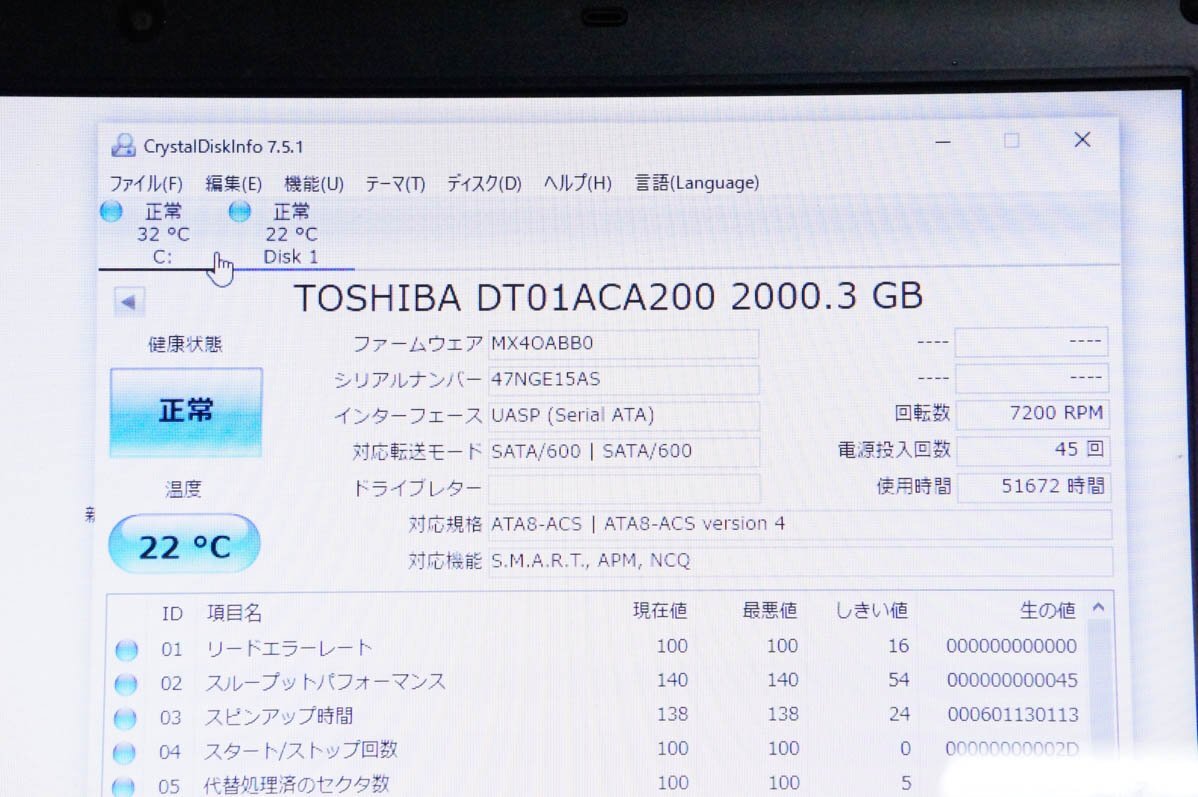Minimize the CrystalDiskInfo window
1198x797 pixels.
pyautogui.click(x=943, y=141)
